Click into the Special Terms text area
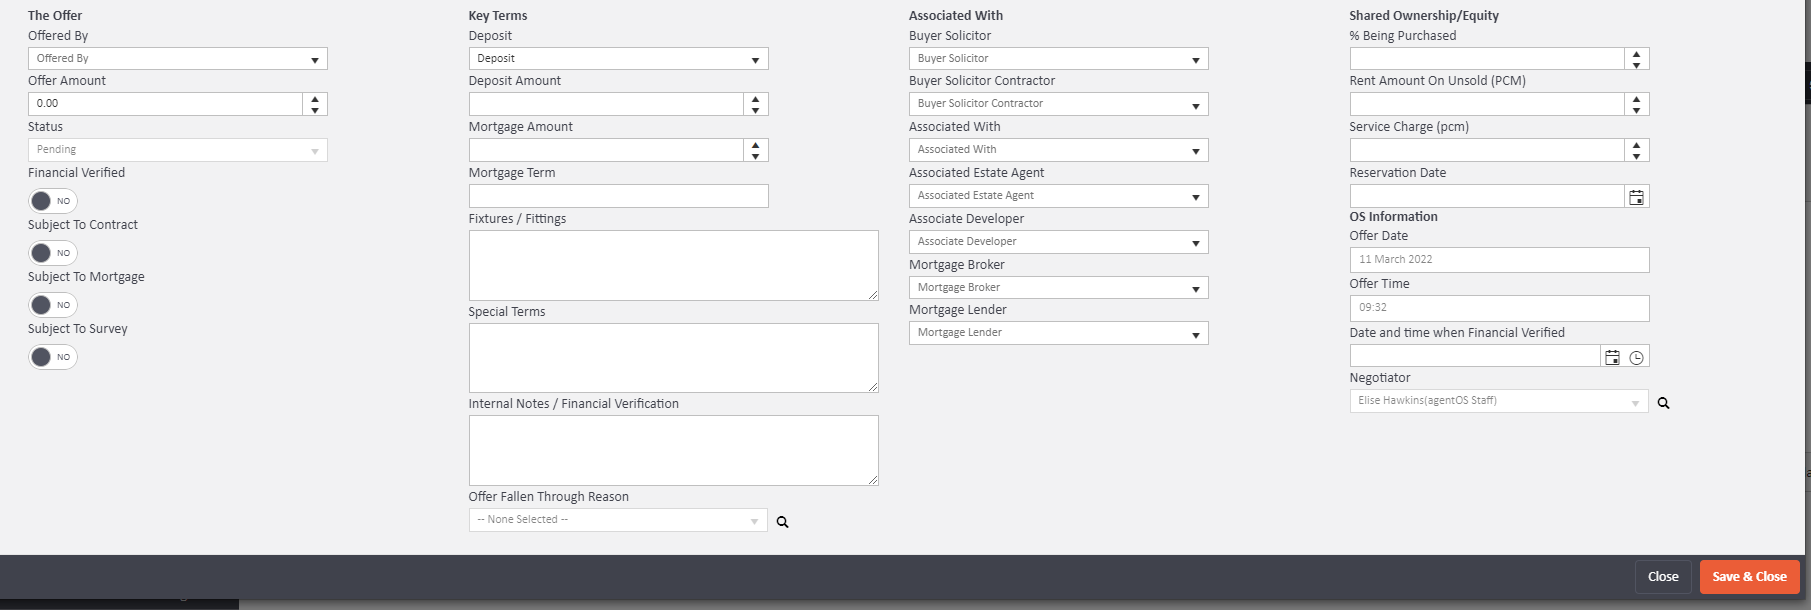 673,358
